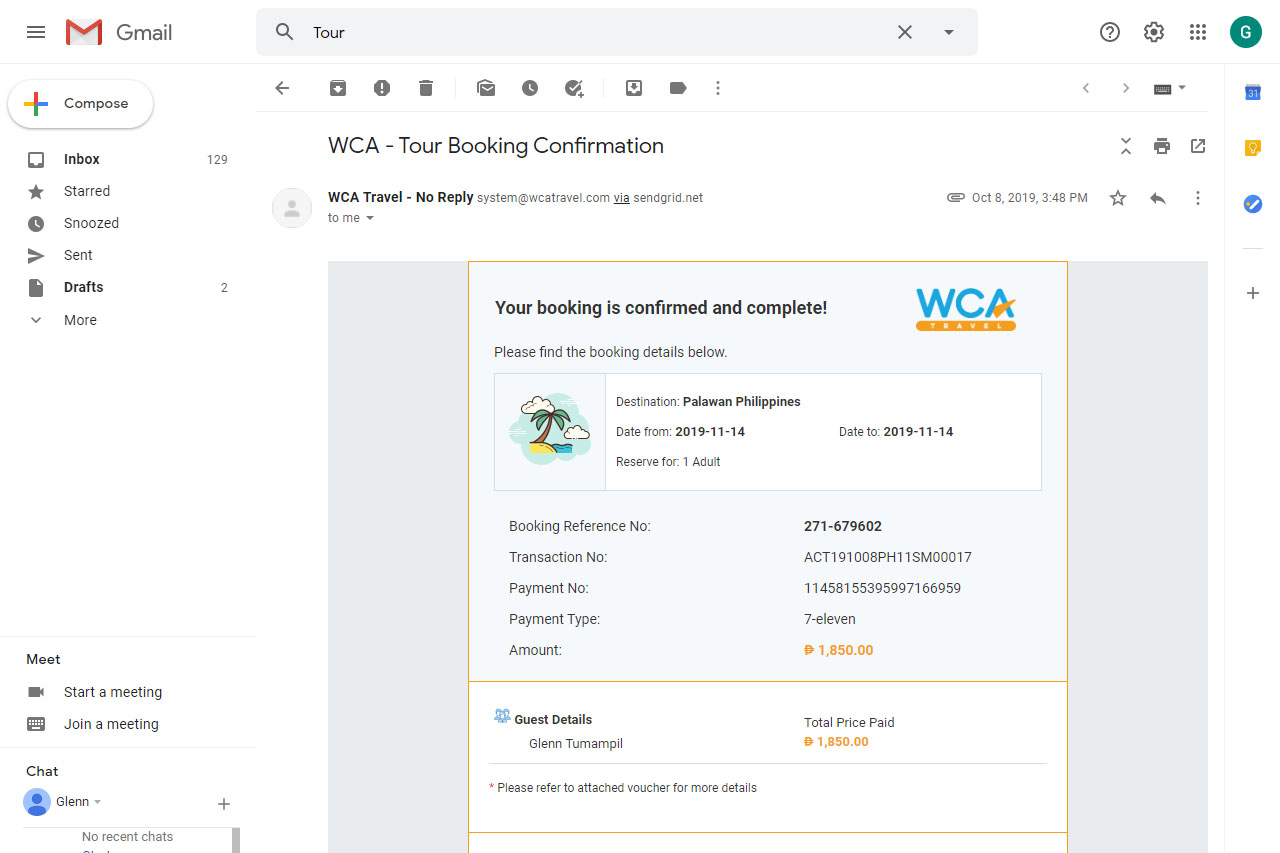Open the Google Tasks side panel
Viewport: 1280px width, 853px height.
(1252, 203)
